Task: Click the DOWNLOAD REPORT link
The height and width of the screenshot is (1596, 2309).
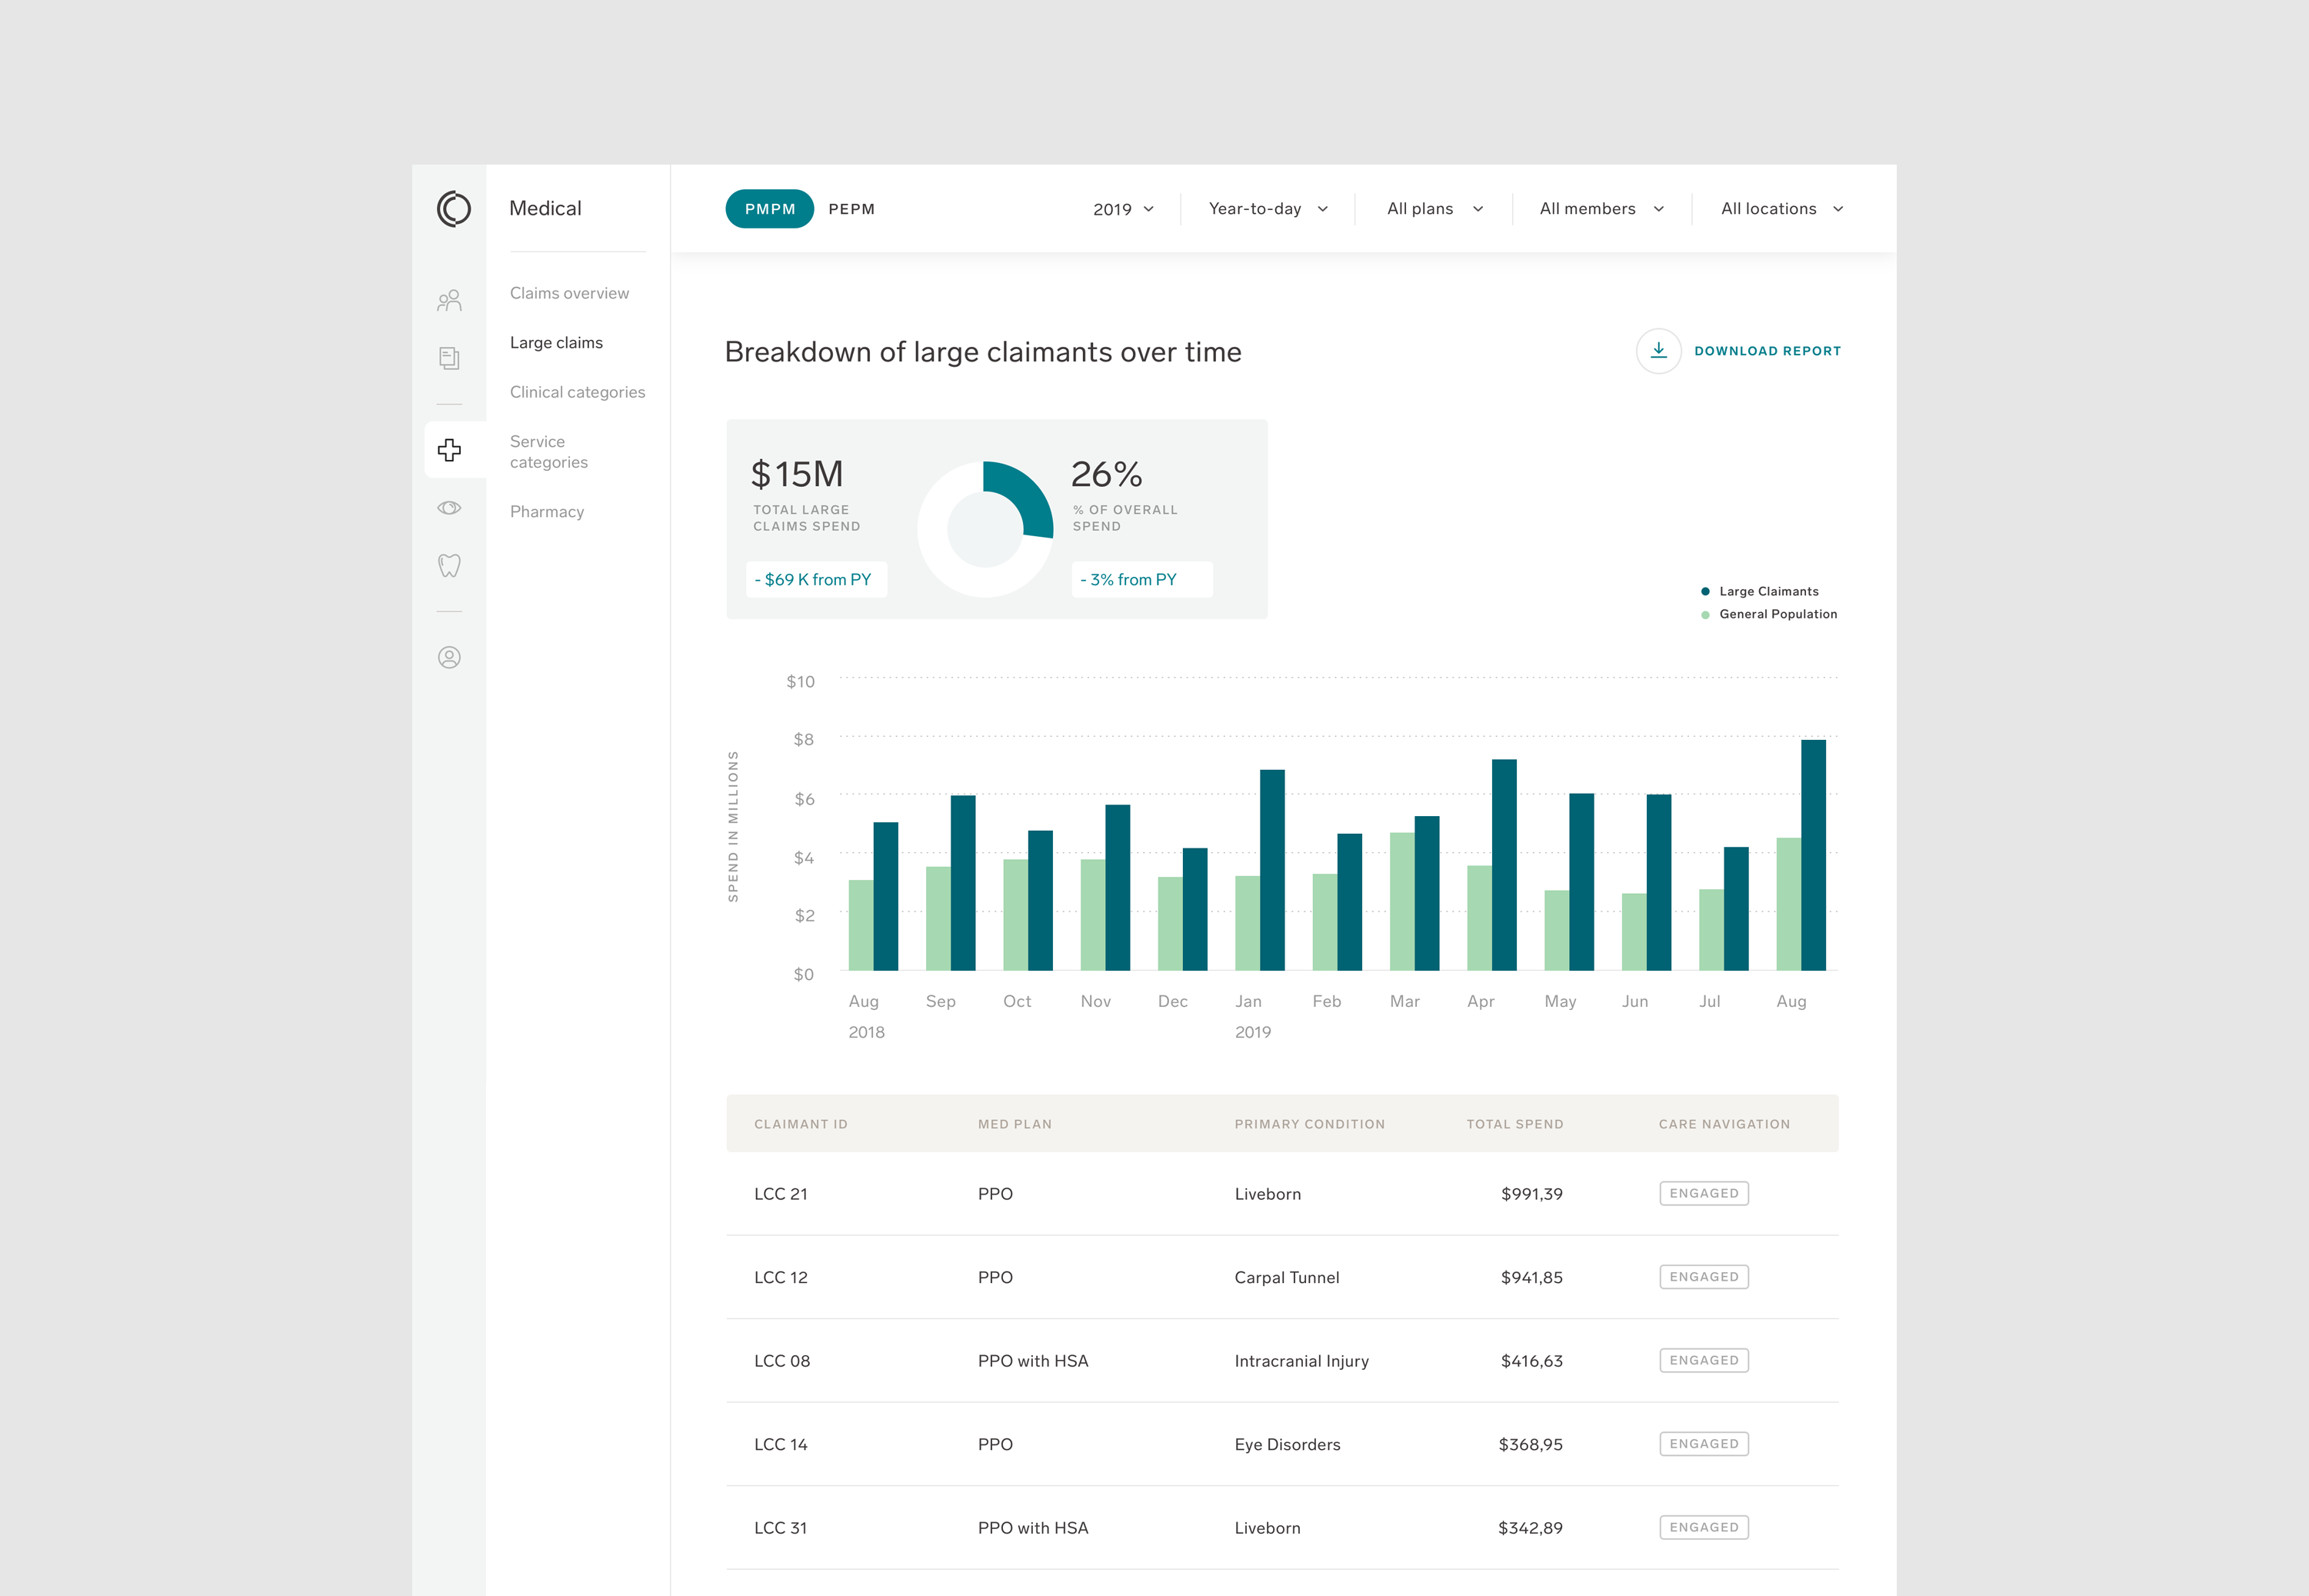Action: coord(1767,351)
